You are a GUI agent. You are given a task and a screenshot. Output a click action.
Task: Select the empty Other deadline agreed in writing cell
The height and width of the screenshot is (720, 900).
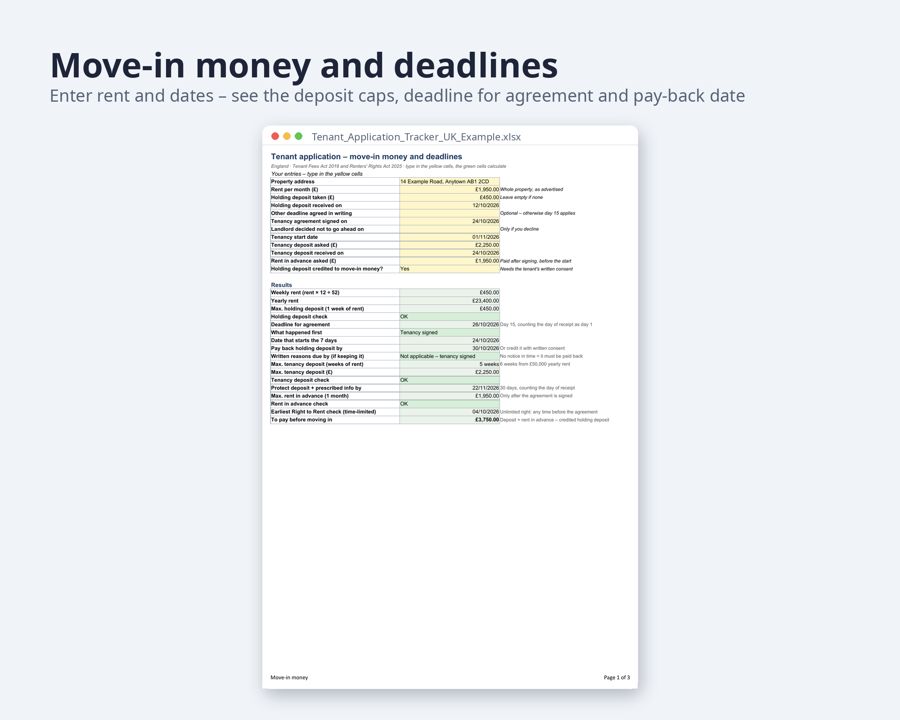coord(449,213)
